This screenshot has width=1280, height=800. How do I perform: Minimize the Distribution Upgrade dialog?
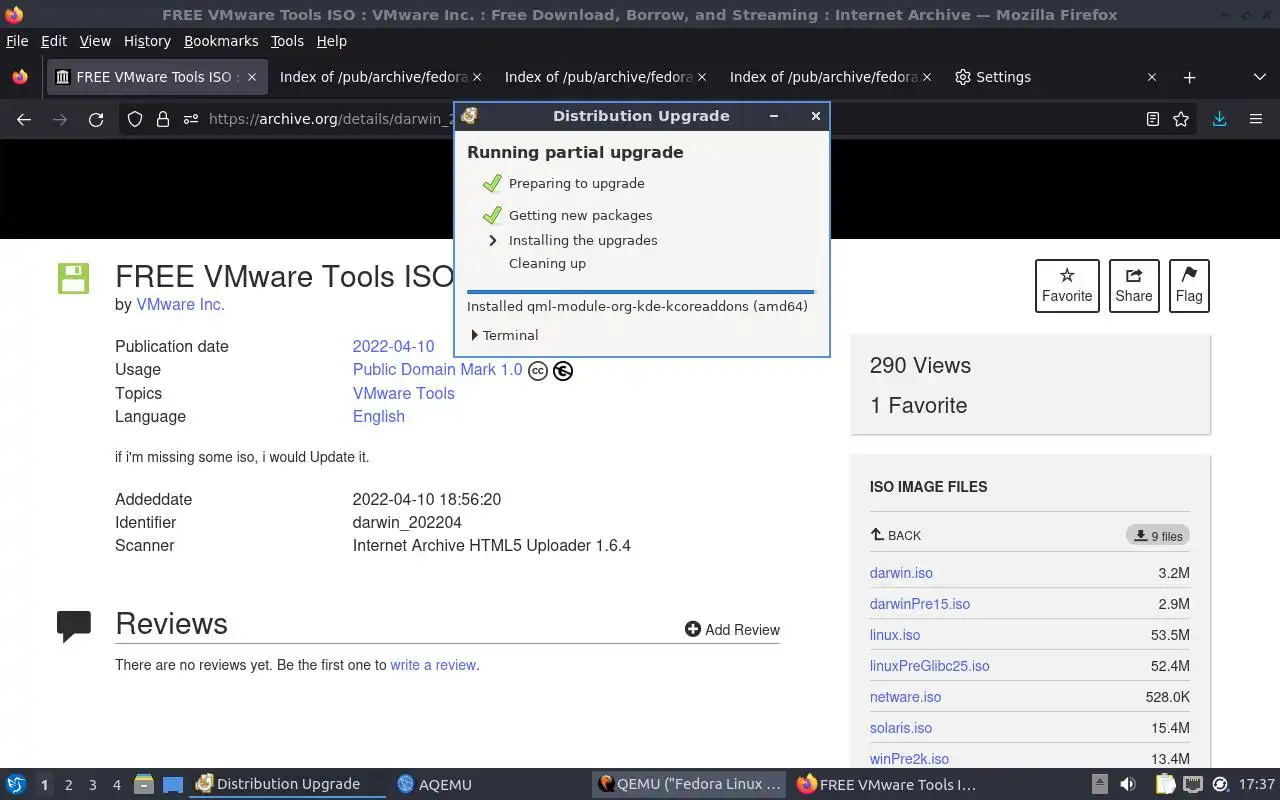[x=773, y=116]
